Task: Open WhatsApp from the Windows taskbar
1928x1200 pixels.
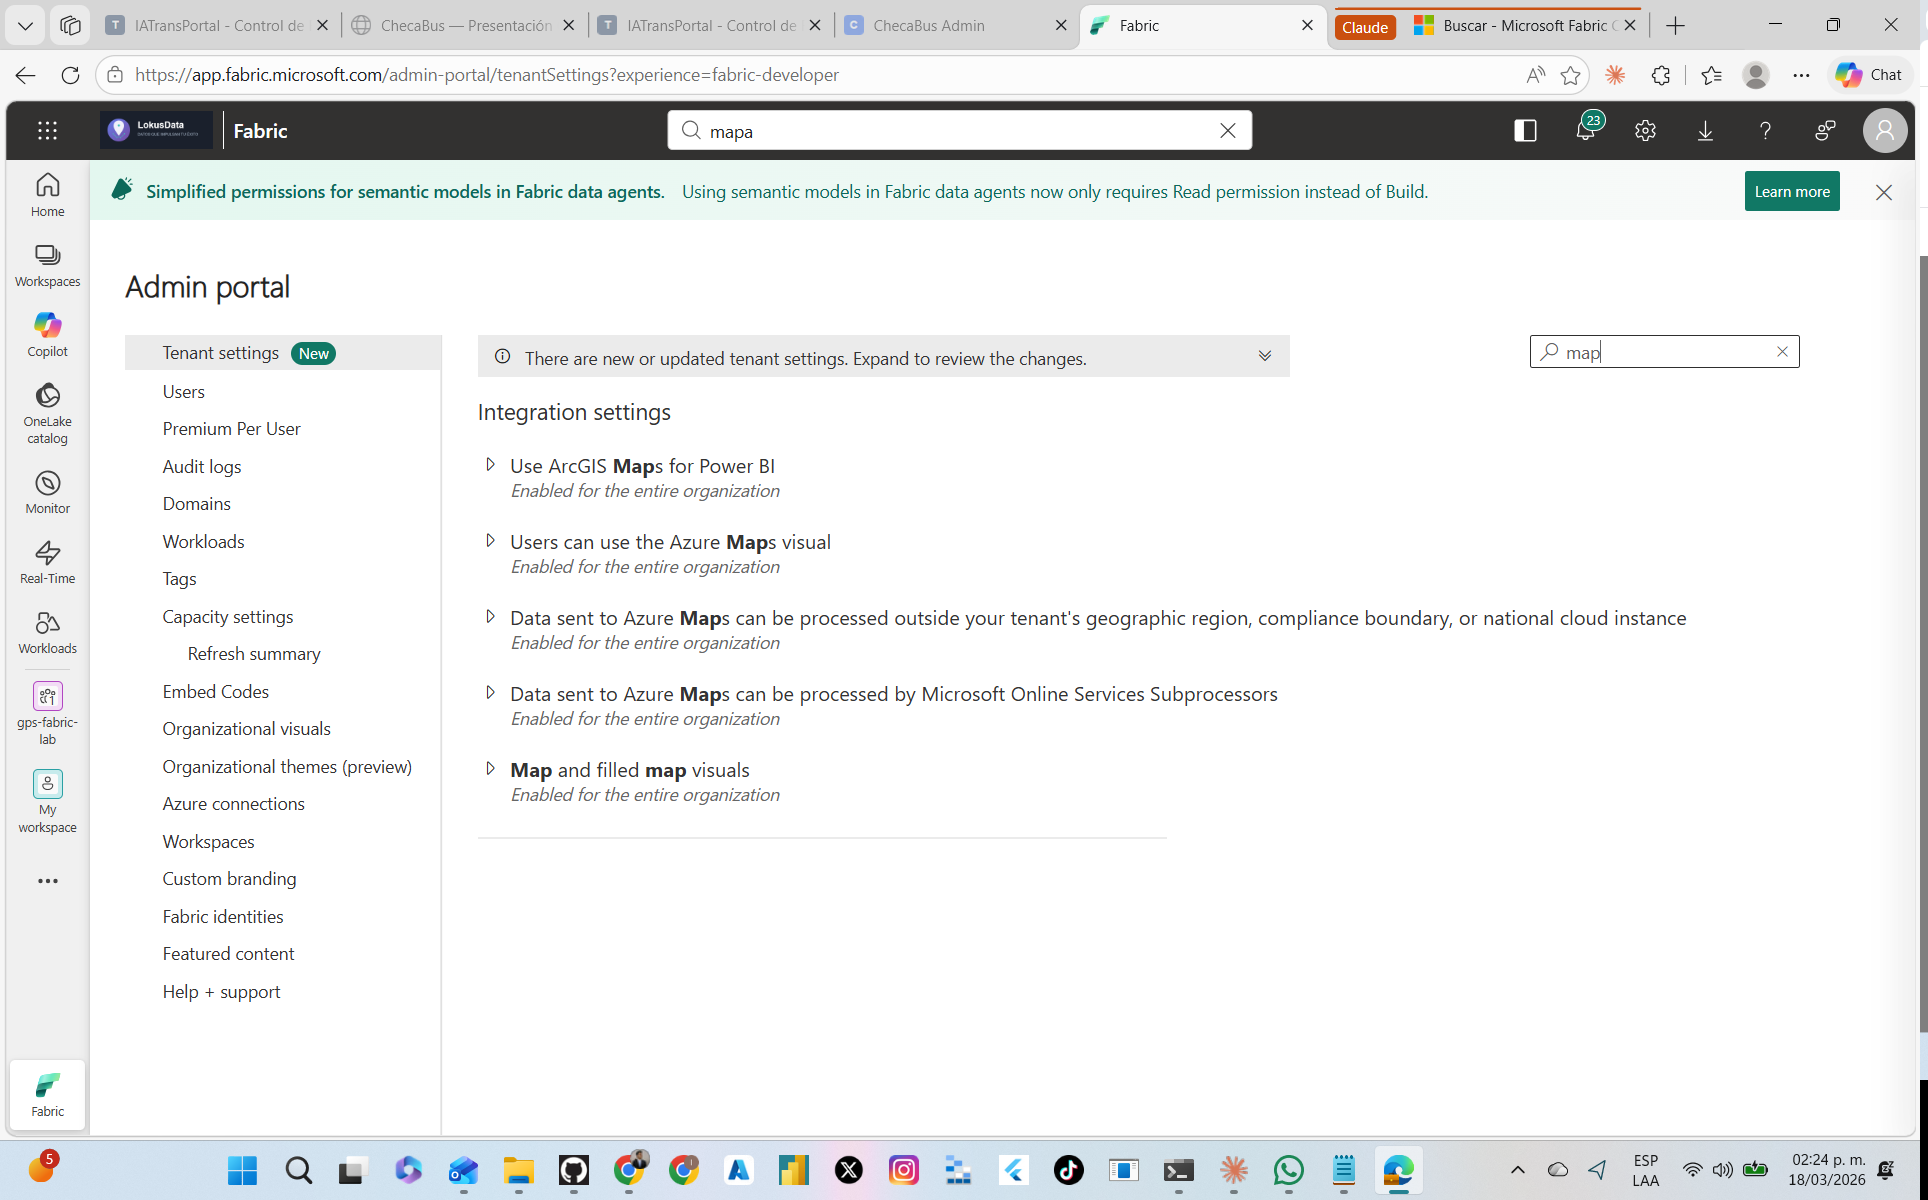Action: pyautogui.click(x=1289, y=1169)
